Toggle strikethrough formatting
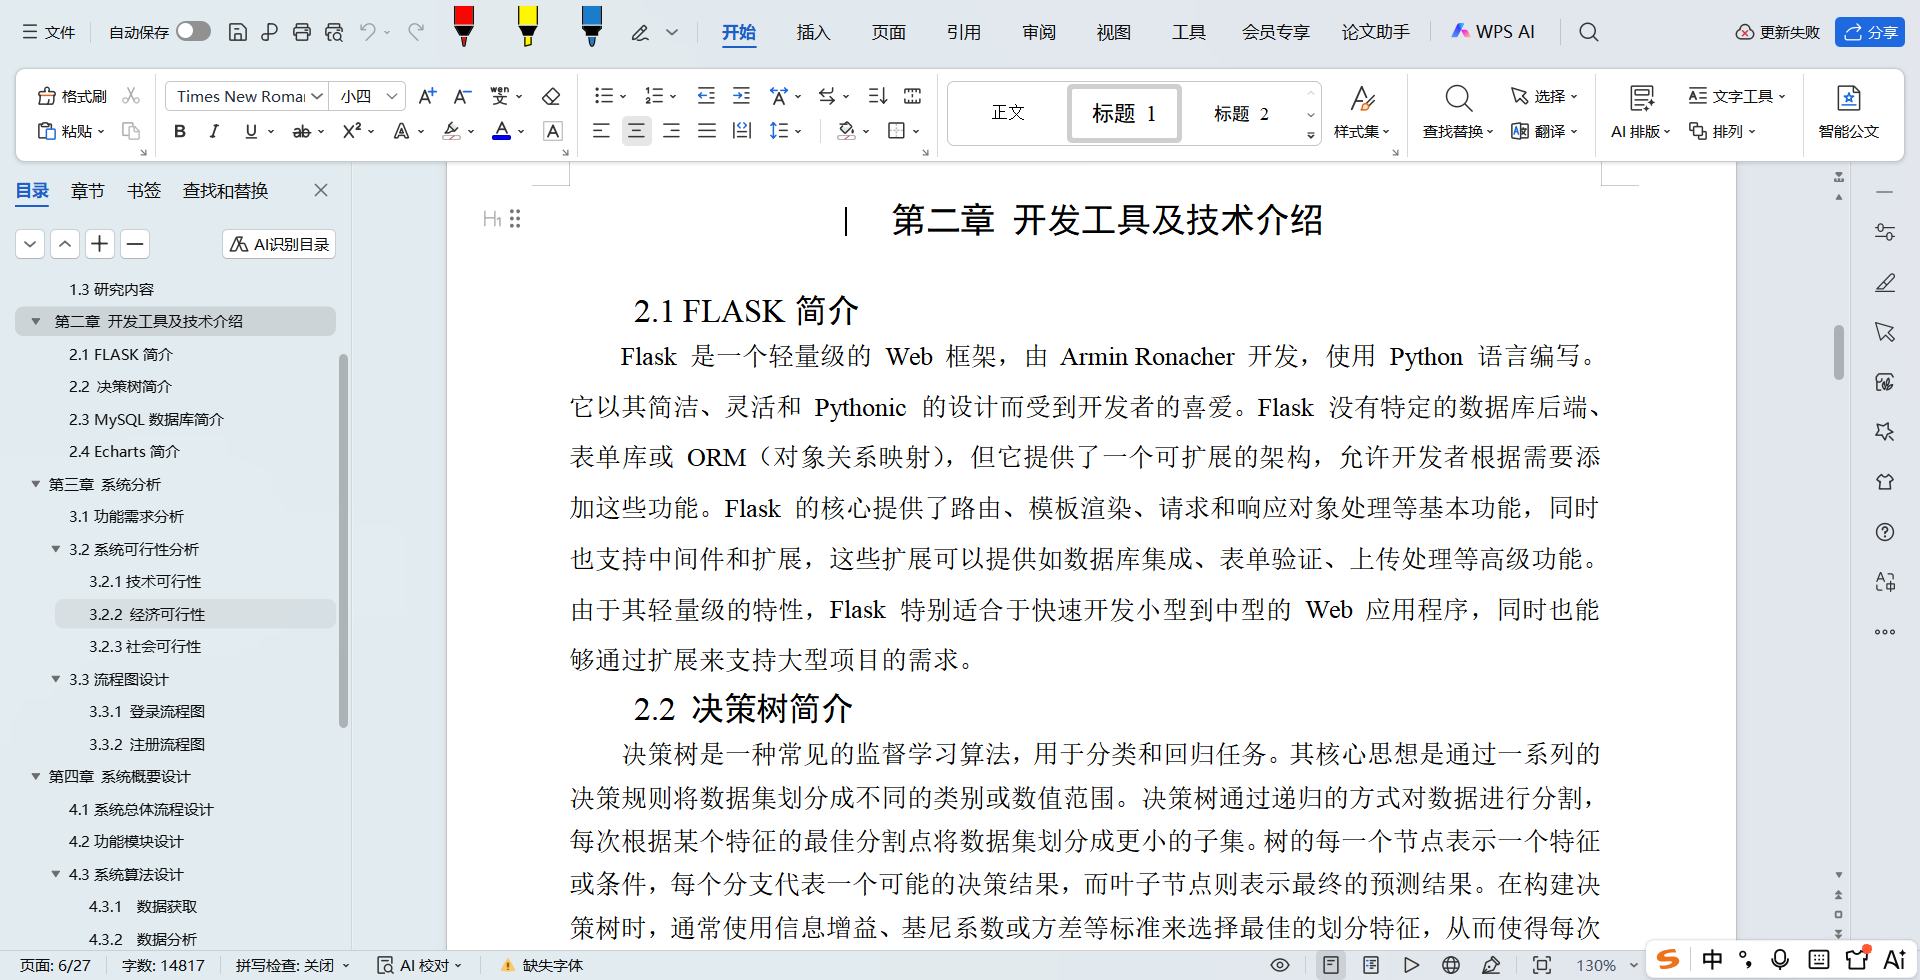The image size is (1920, 980). tap(301, 131)
